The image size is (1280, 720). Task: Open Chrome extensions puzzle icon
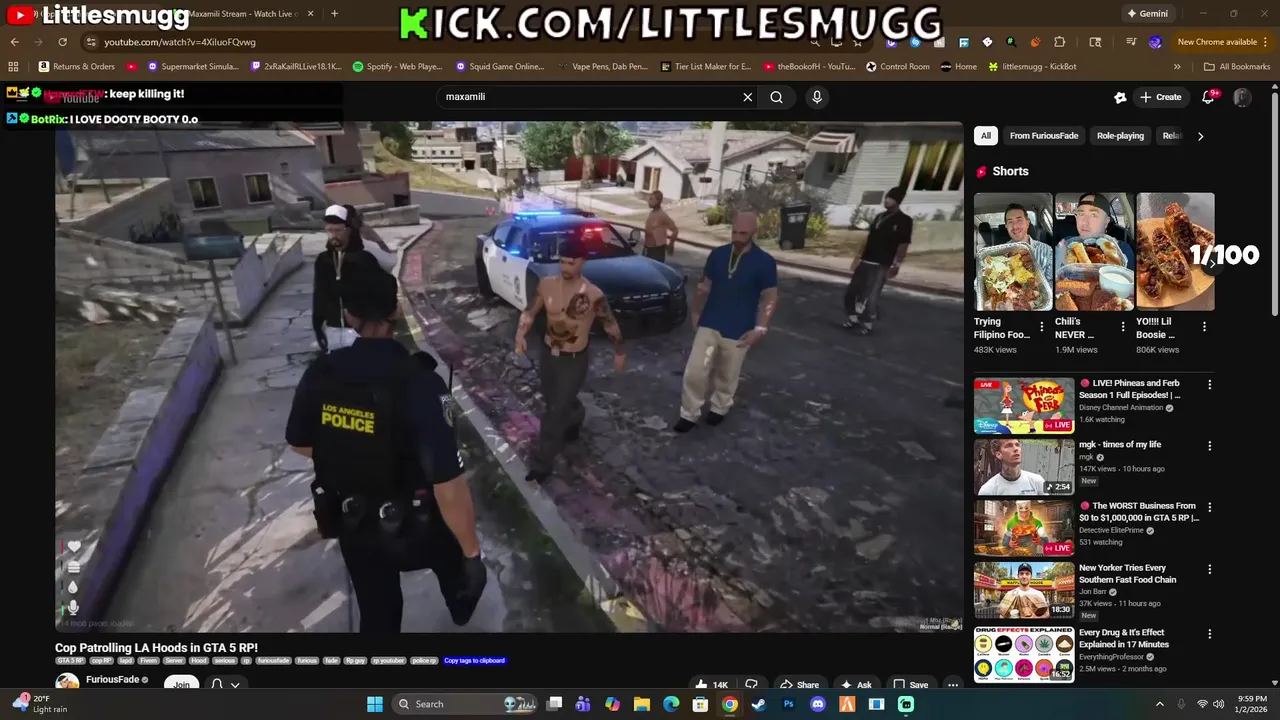[1060, 42]
